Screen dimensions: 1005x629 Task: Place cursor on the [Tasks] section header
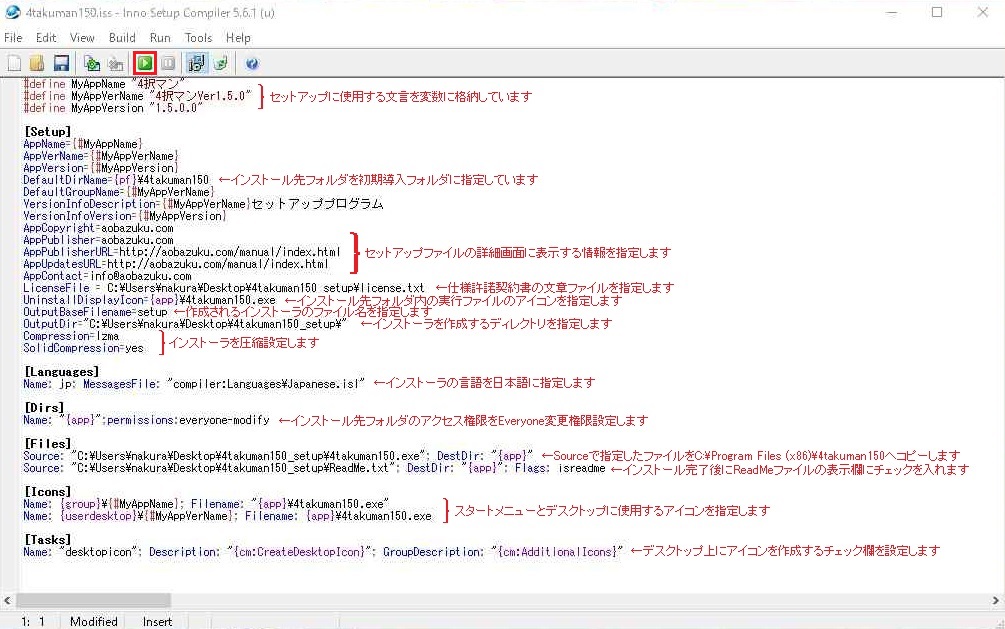[x=47, y=540]
